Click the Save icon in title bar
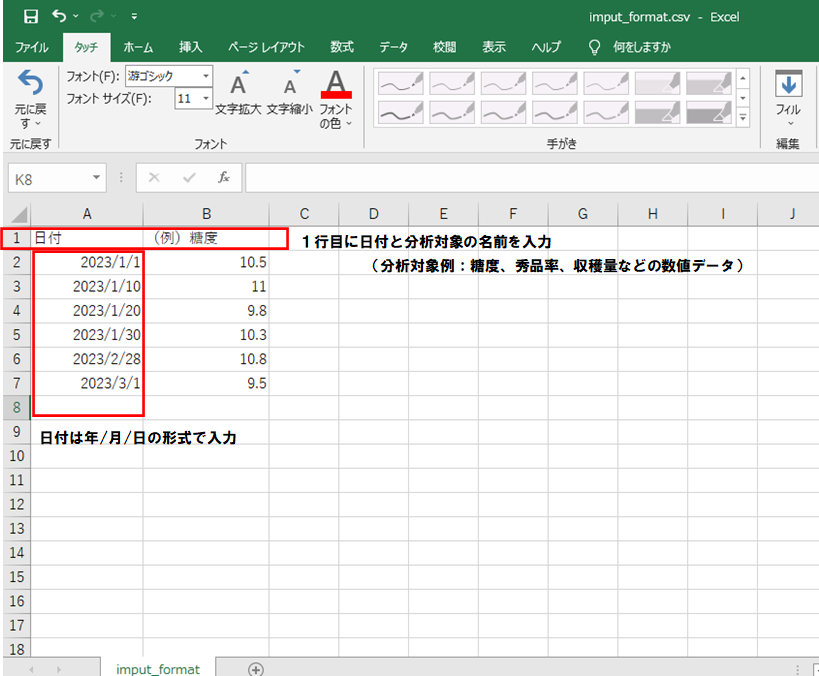The image size is (819, 676). tap(31, 16)
